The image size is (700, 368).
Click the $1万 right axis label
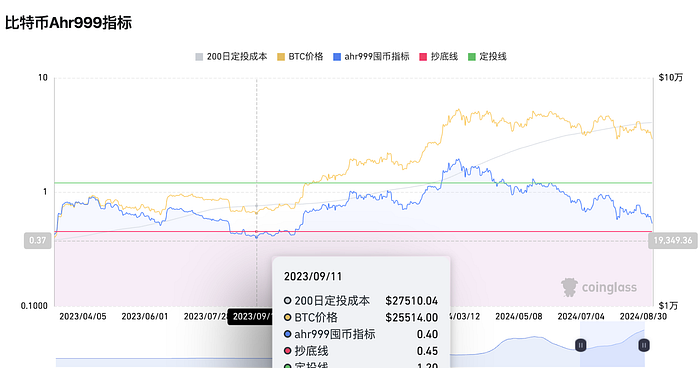668,306
